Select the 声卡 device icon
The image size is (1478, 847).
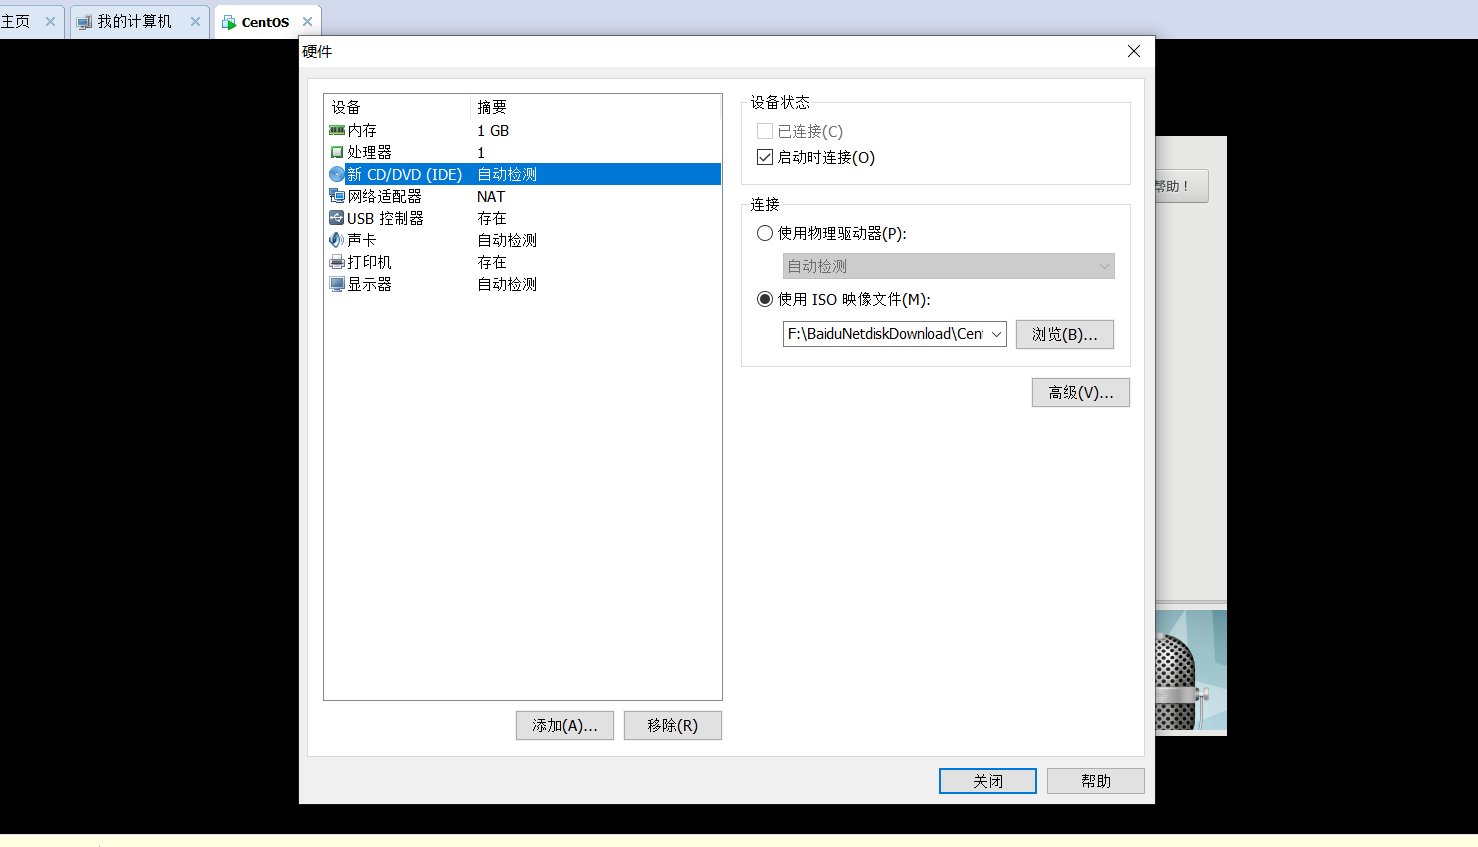point(337,239)
